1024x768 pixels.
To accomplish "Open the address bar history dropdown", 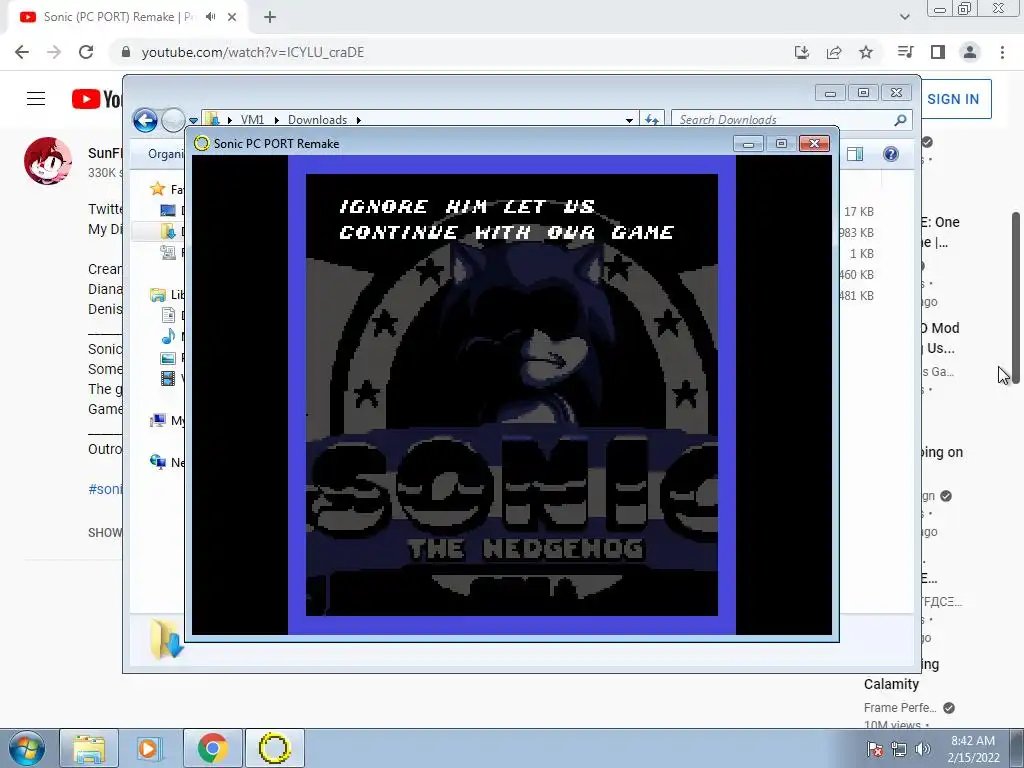I will [629, 120].
